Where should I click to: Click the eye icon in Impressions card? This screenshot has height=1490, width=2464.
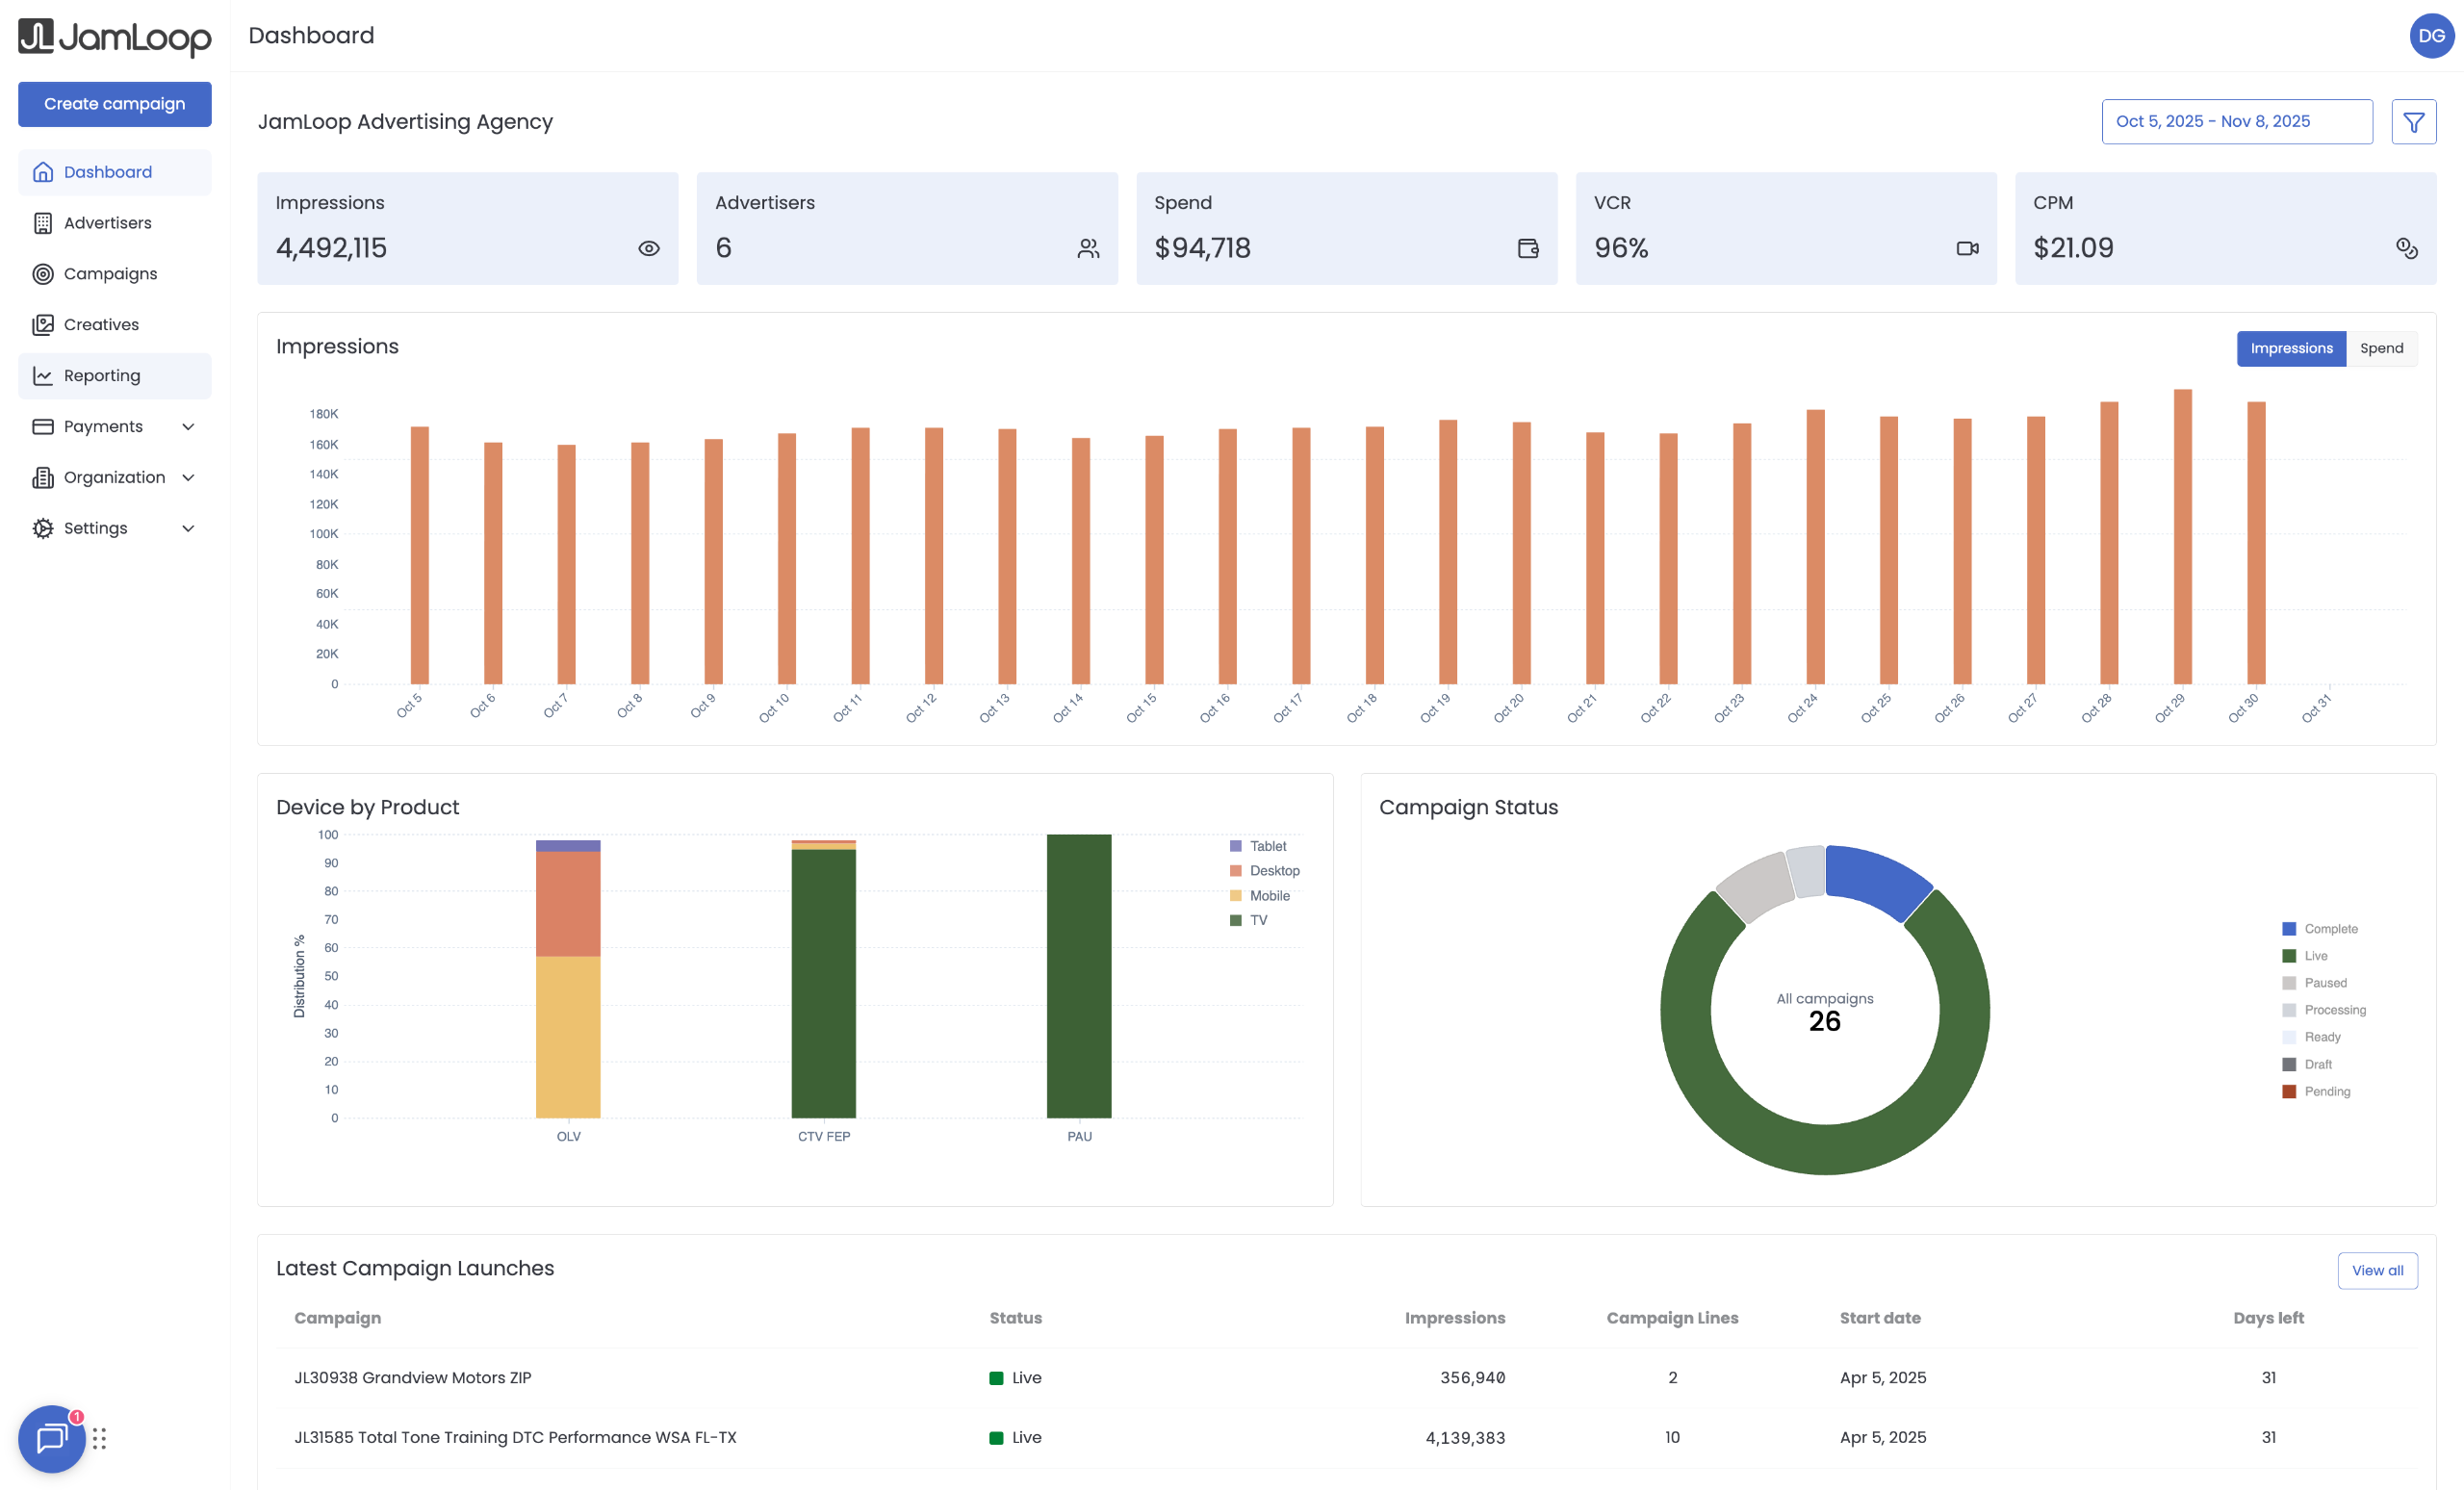[x=649, y=248]
